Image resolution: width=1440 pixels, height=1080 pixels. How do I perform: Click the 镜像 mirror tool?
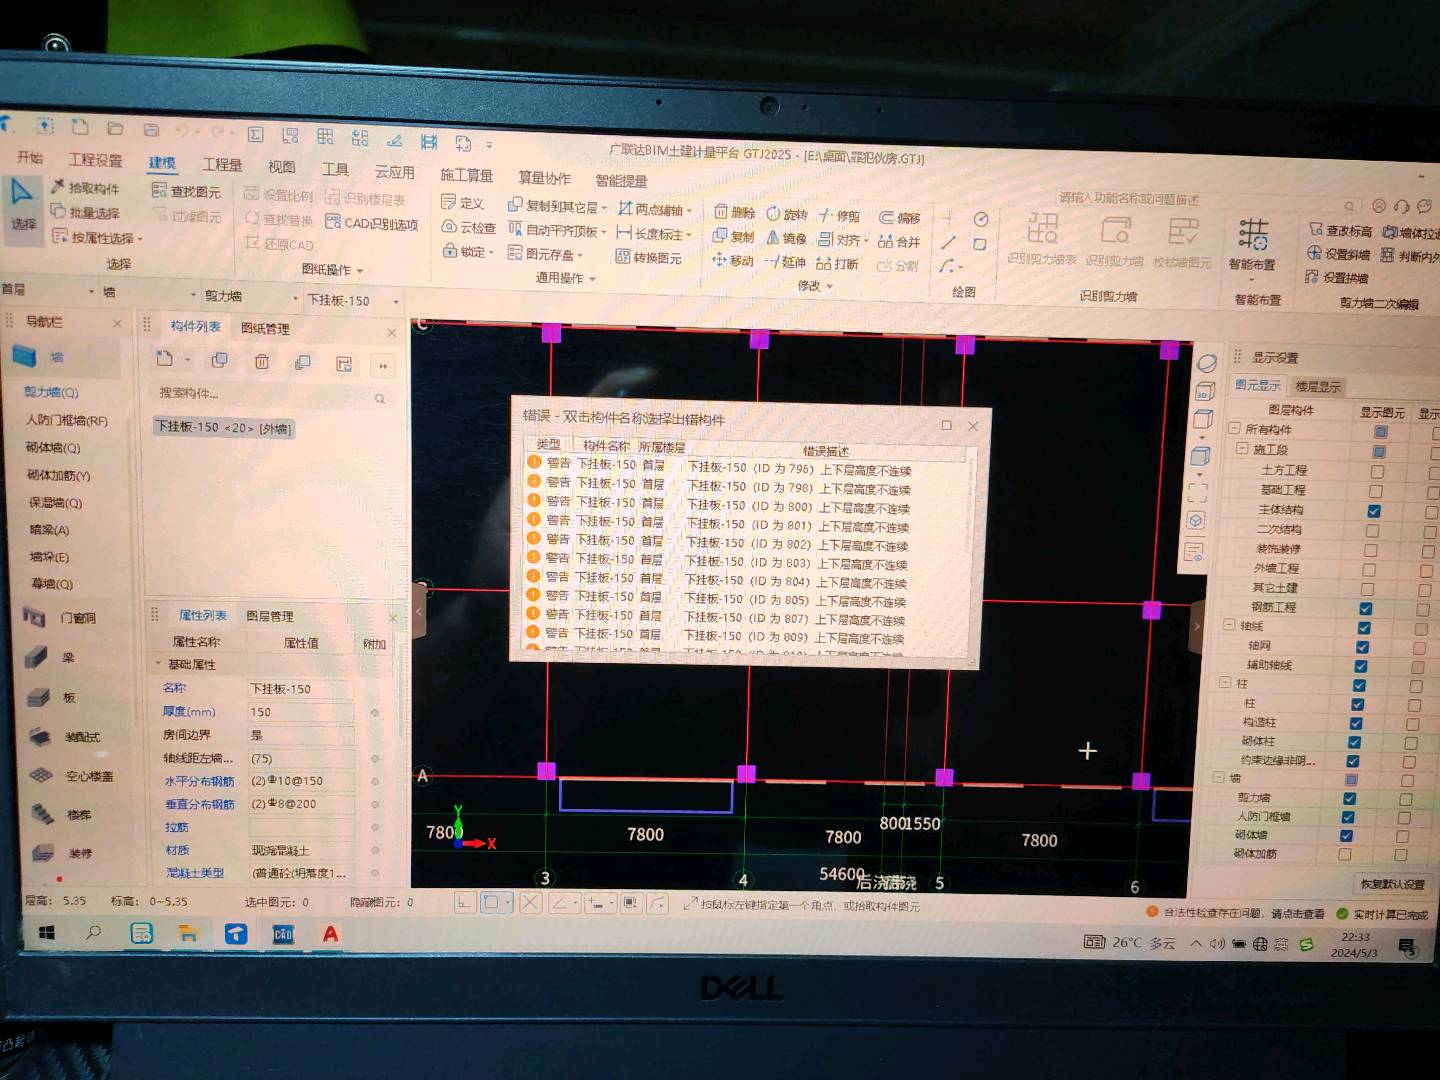pyautogui.click(x=787, y=238)
